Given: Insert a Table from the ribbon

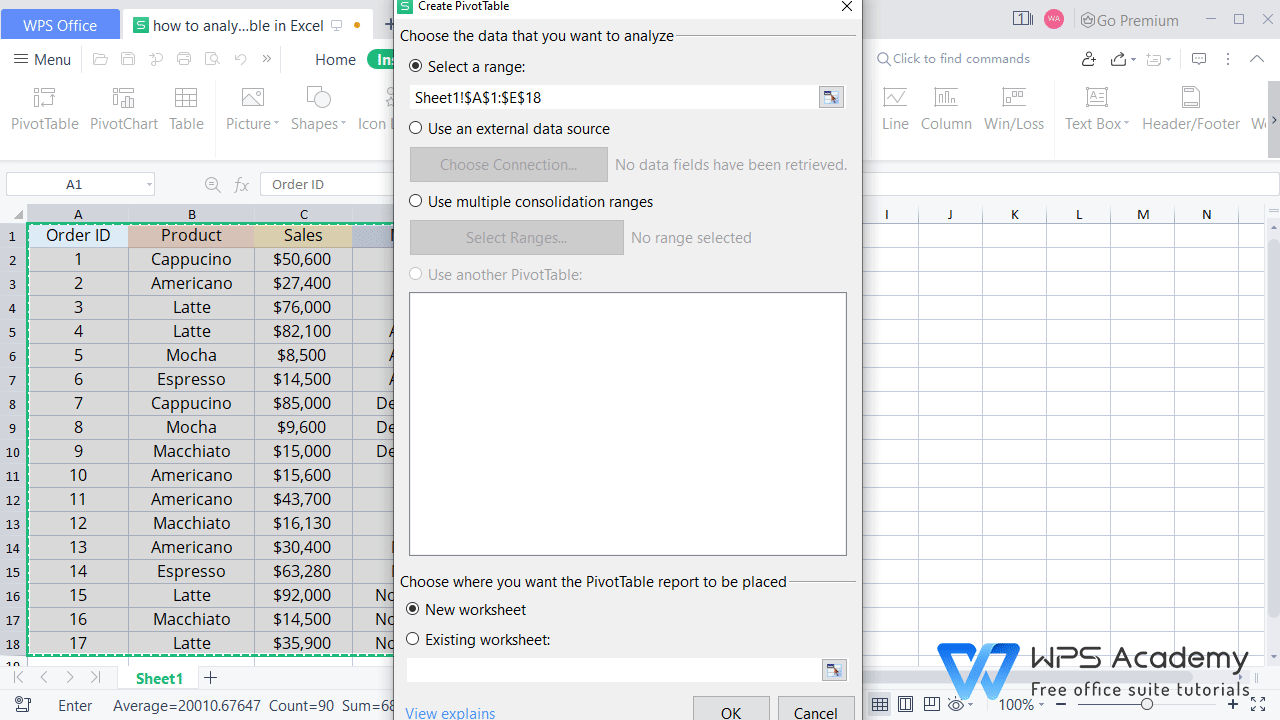Looking at the screenshot, I should (x=186, y=108).
